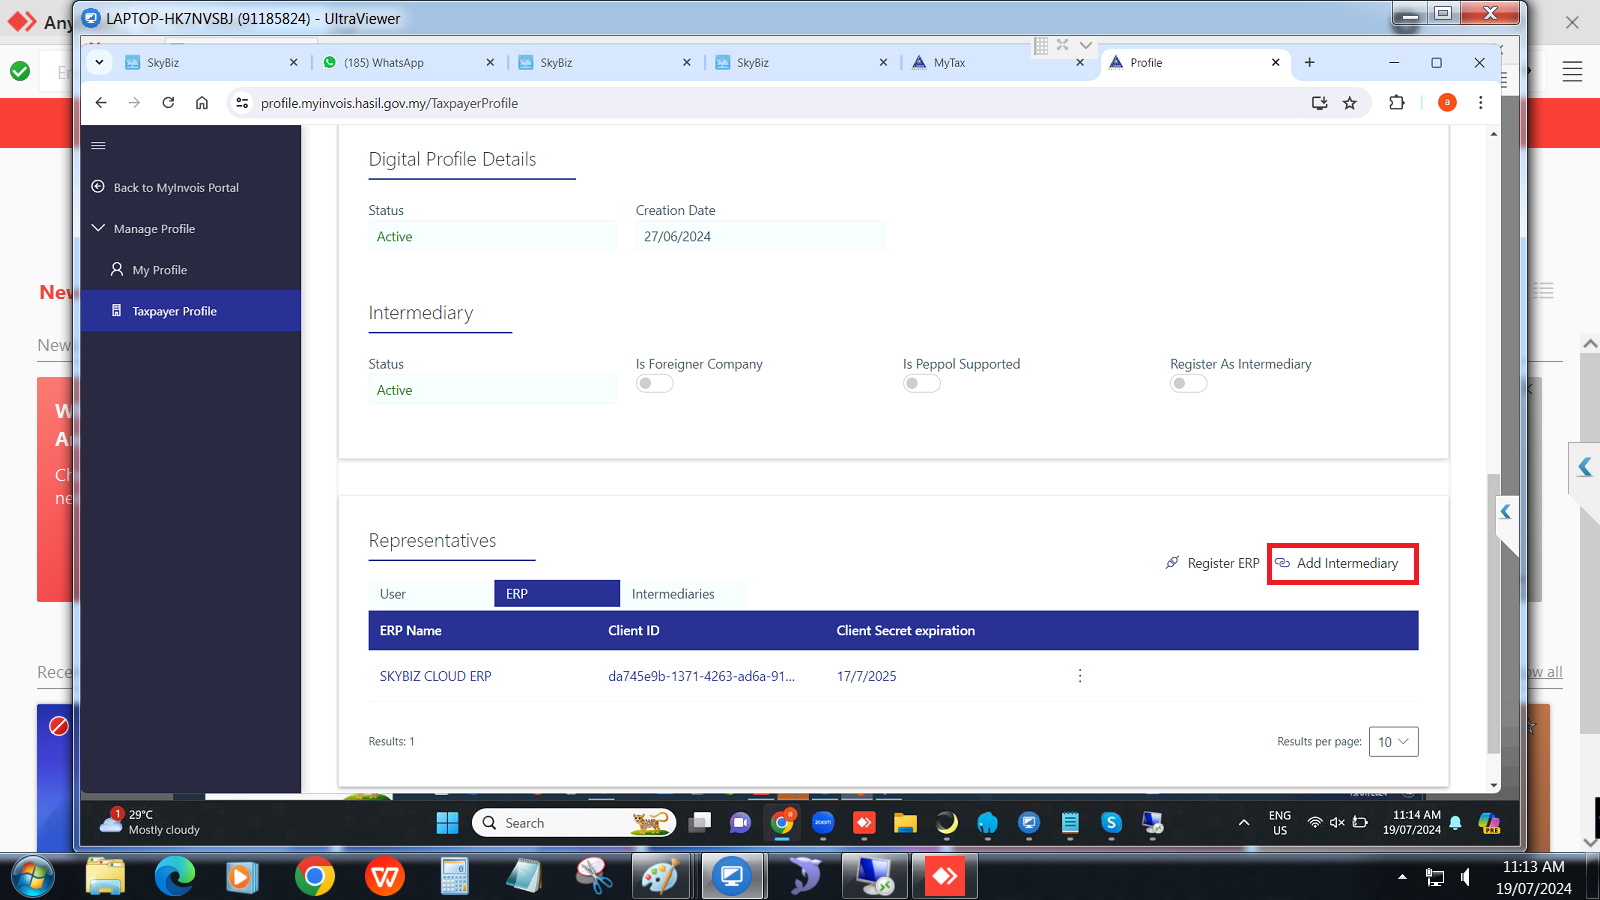Switch to the Intermediaries tab
The height and width of the screenshot is (900, 1600).
coord(673,594)
